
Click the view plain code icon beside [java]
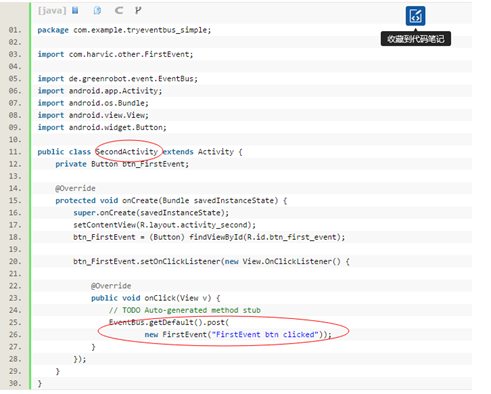click(75, 11)
